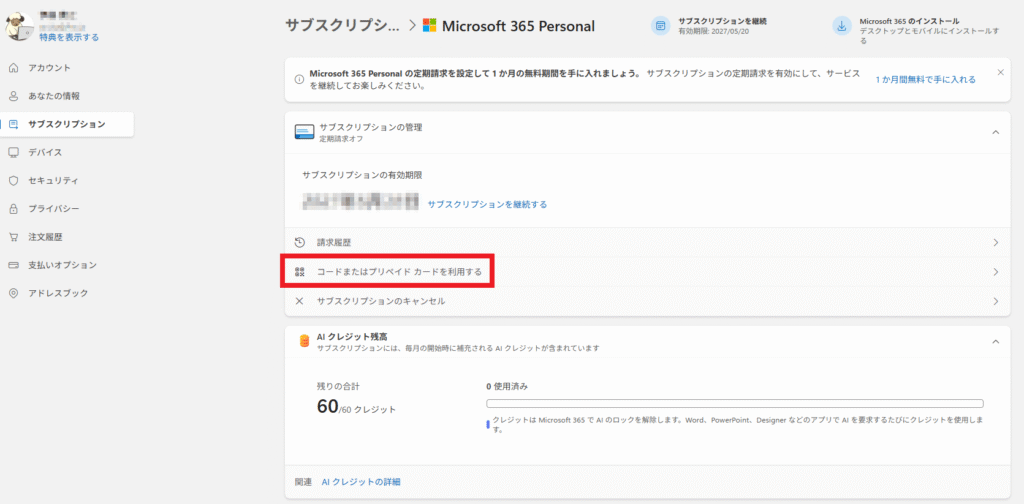Open chevron on サブスクリプションのキャンセル row
Screen dimensions: 1024x504
[x=996, y=301]
